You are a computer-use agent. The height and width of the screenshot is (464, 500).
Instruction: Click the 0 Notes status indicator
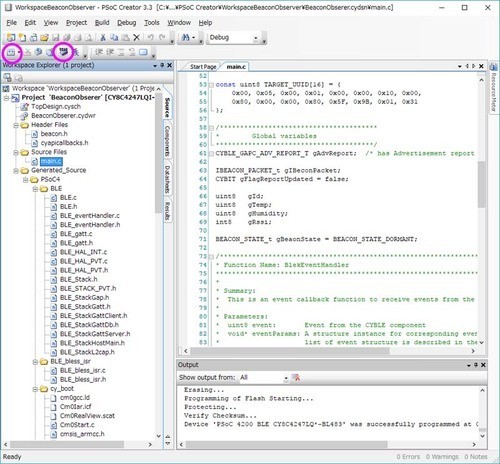tap(476, 457)
